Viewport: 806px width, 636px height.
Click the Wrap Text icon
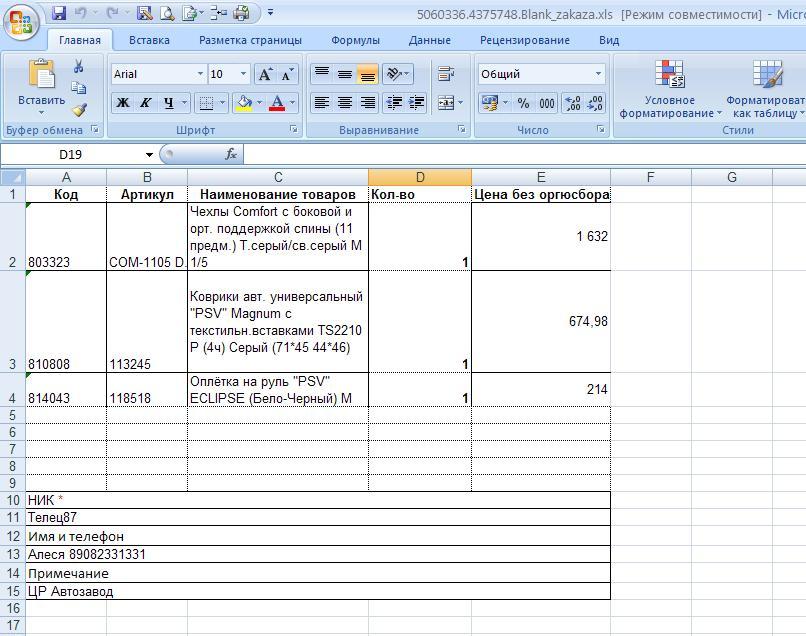pos(446,75)
